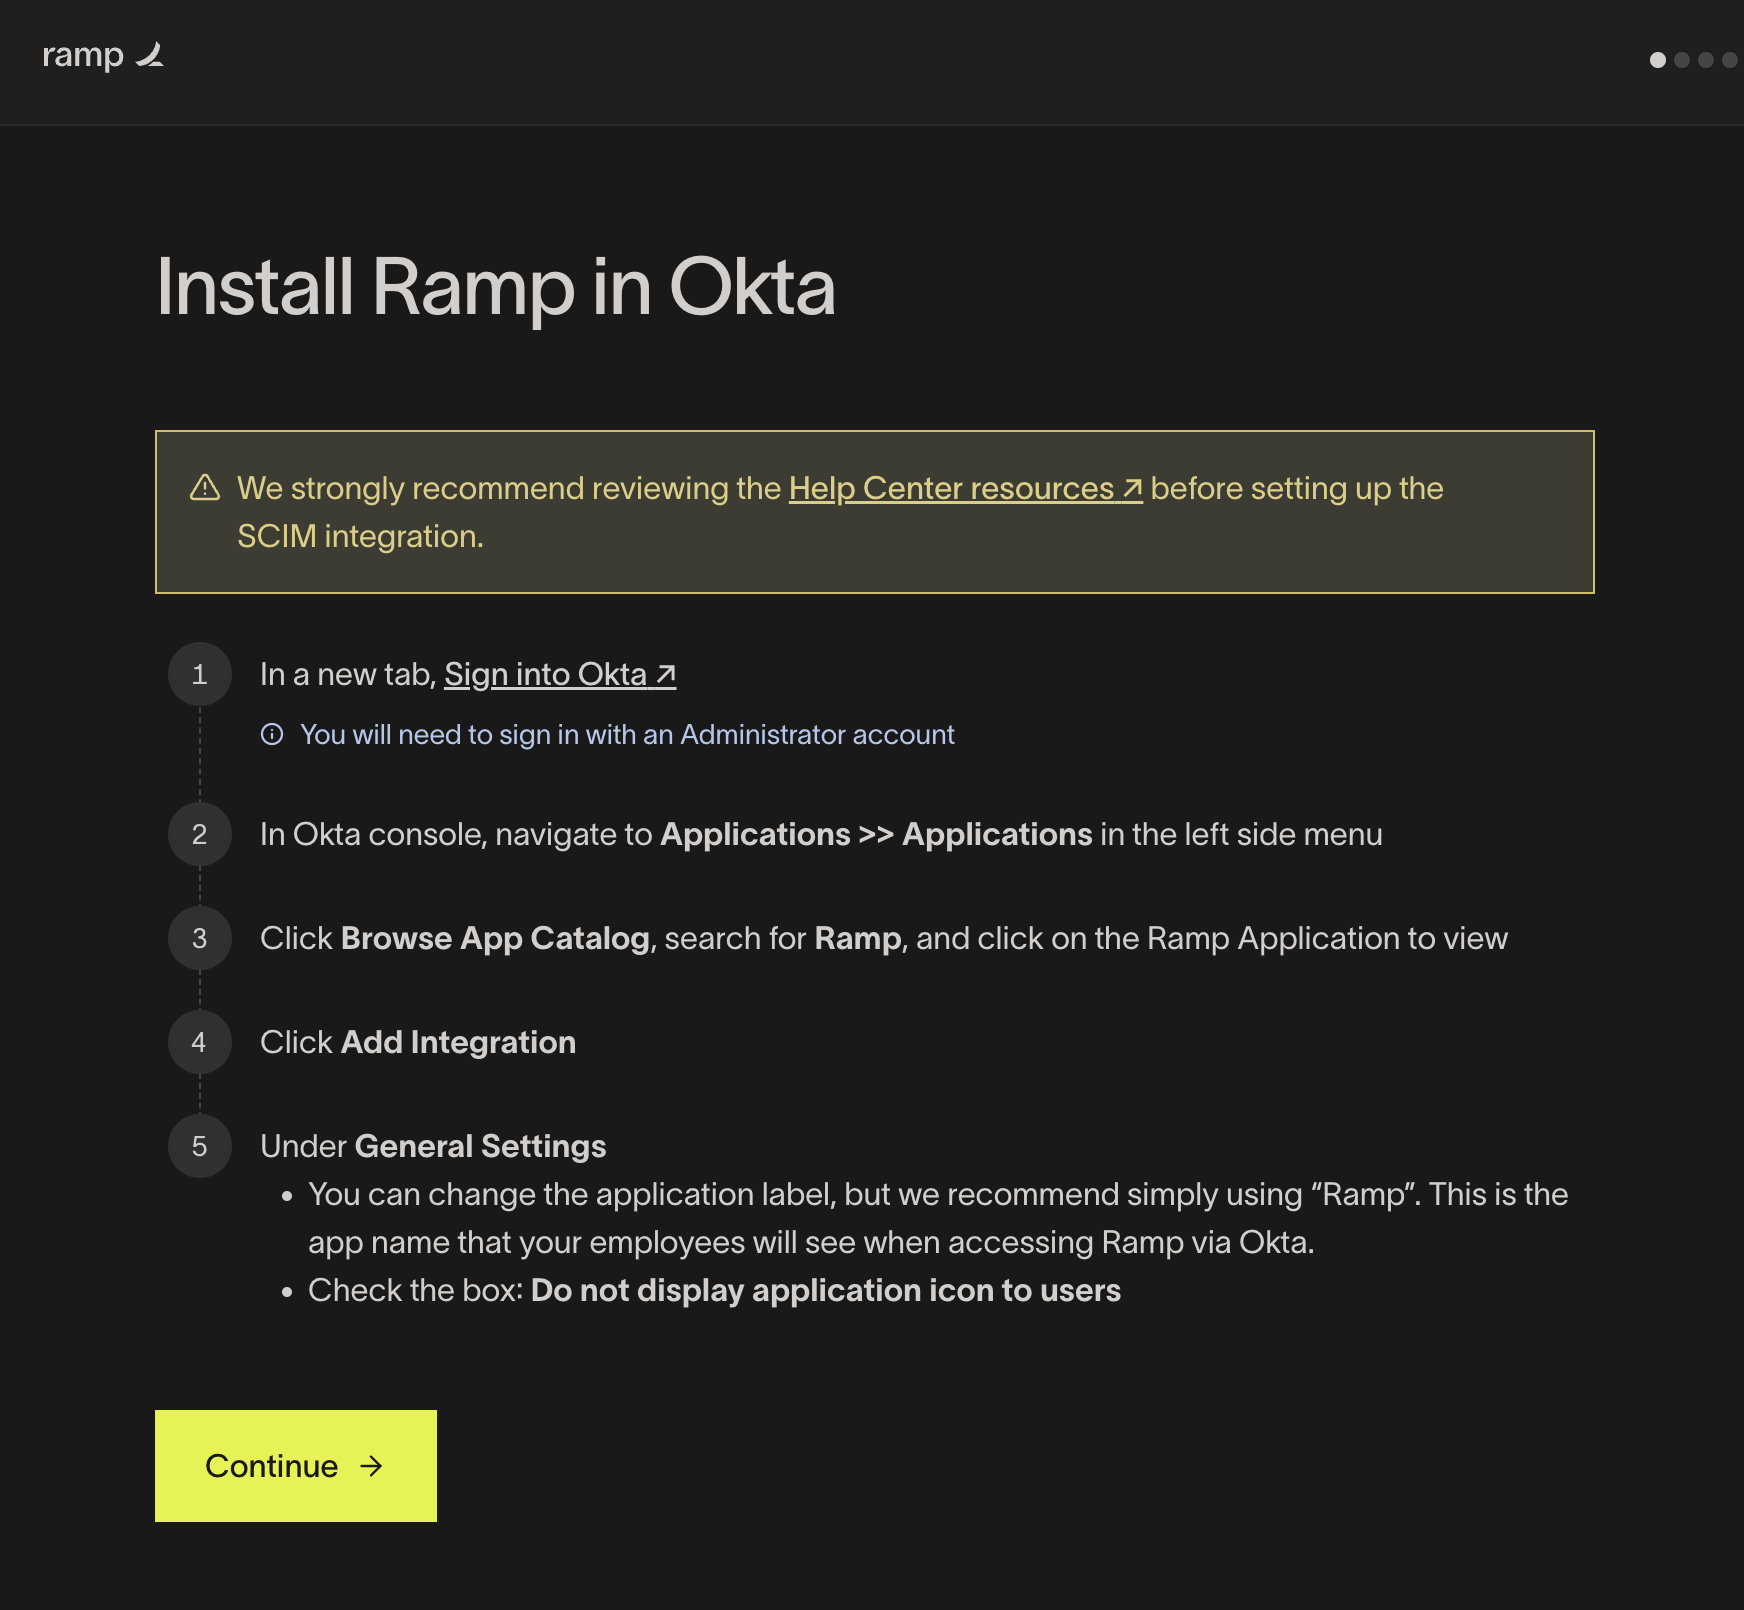This screenshot has height=1610, width=1744.
Task: Select the first progress dot indicator
Action: tap(1658, 60)
